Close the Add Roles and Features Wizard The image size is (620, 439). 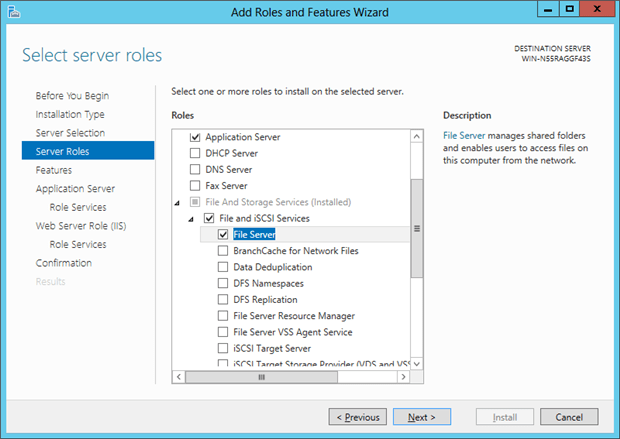point(597,9)
